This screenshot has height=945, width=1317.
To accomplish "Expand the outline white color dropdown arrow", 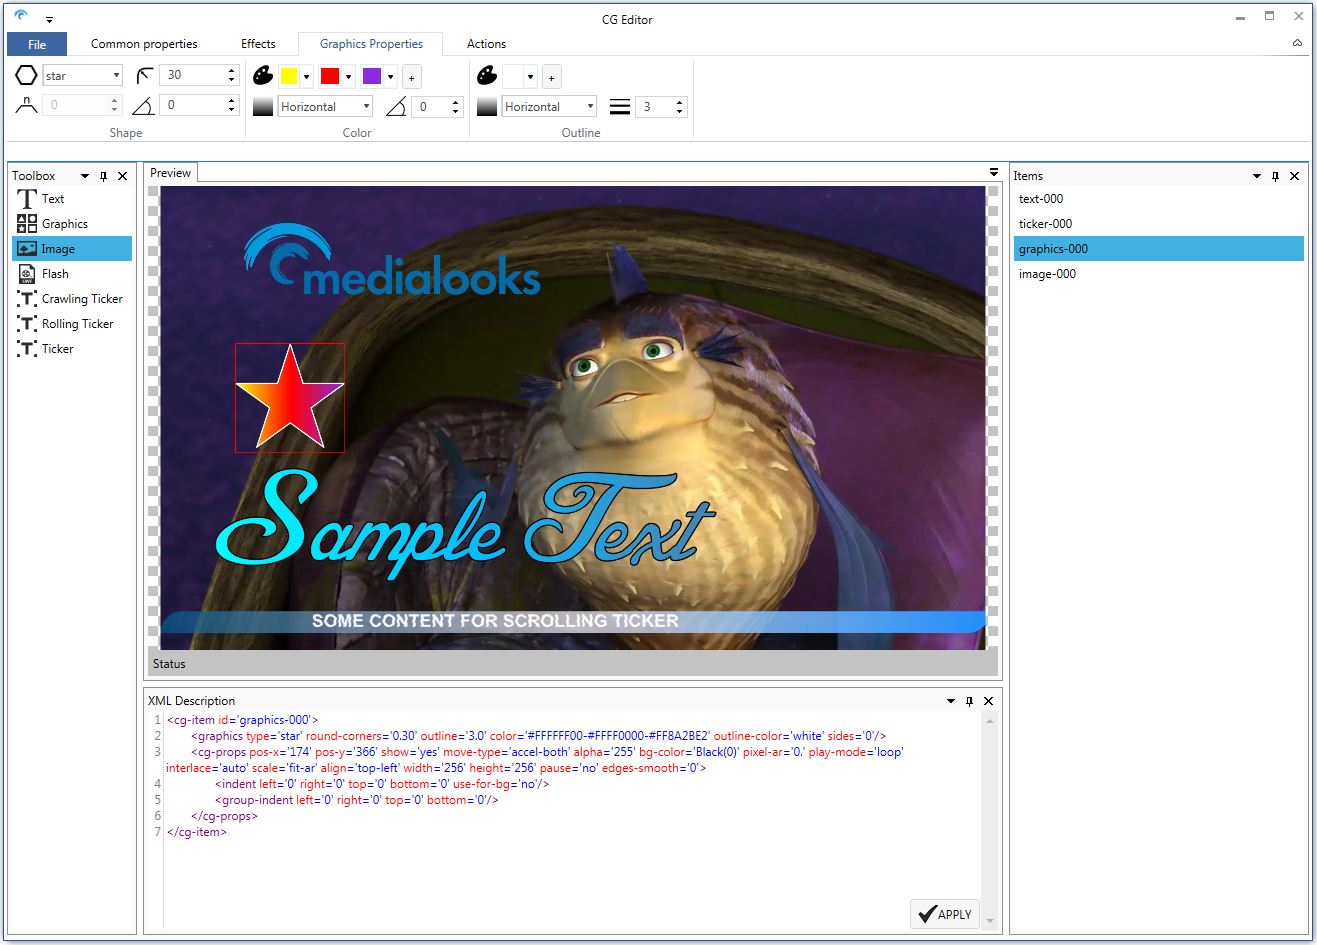I will [x=531, y=77].
